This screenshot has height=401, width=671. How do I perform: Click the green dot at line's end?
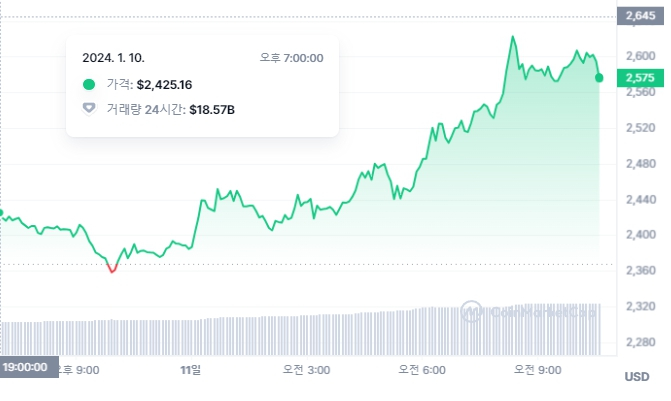point(599,77)
